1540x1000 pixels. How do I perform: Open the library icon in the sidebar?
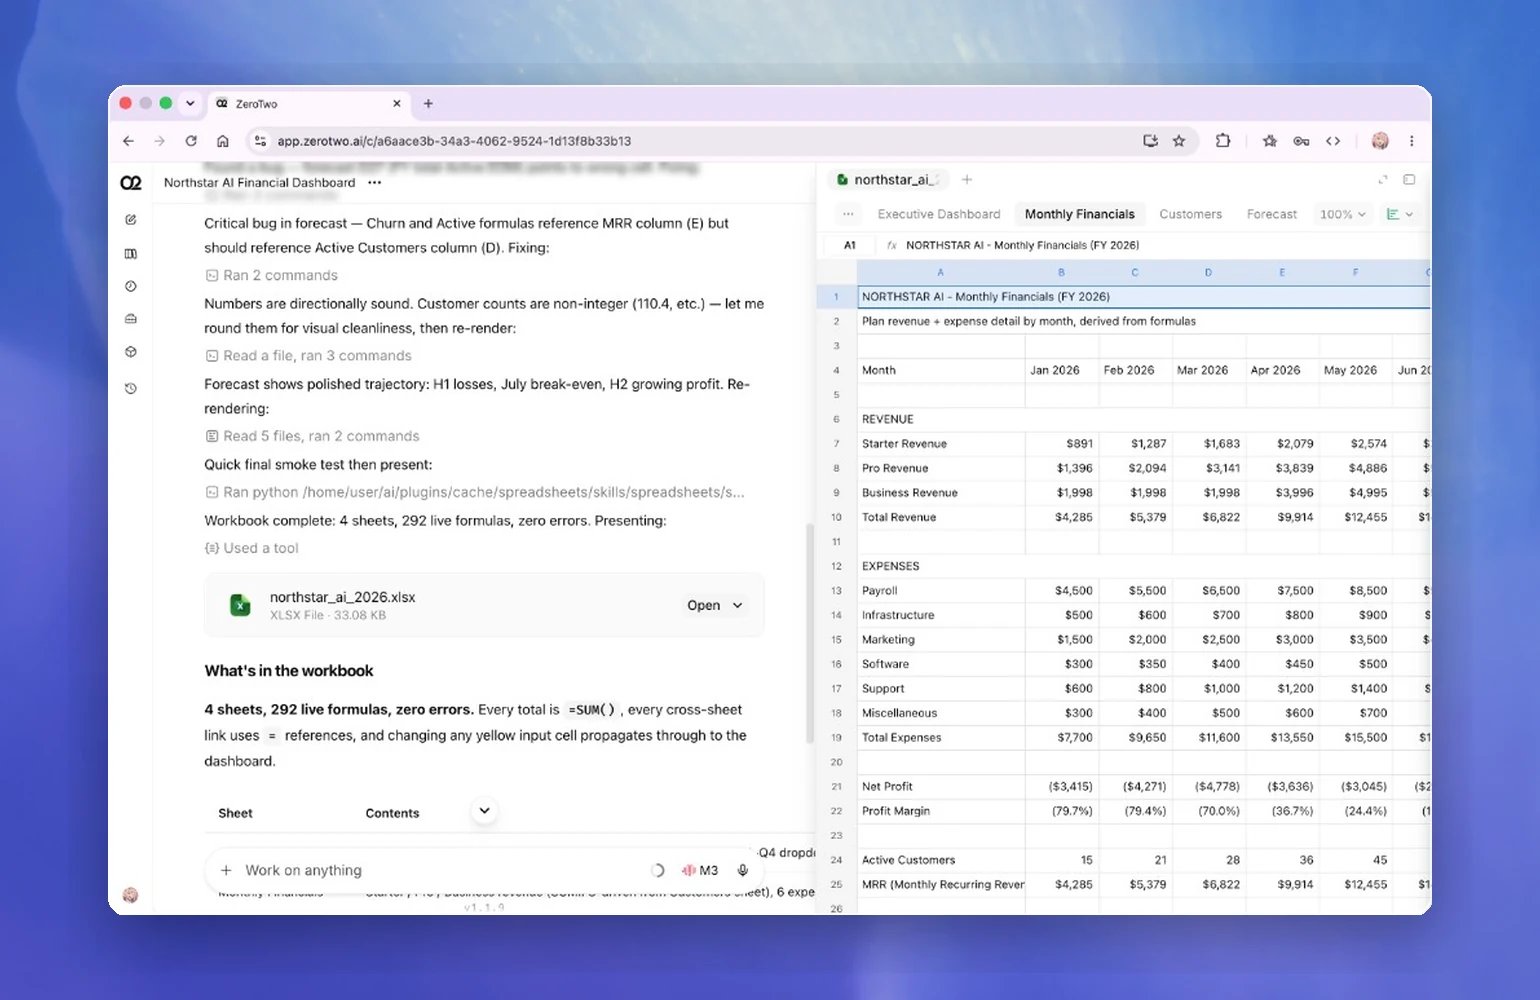tap(131, 254)
